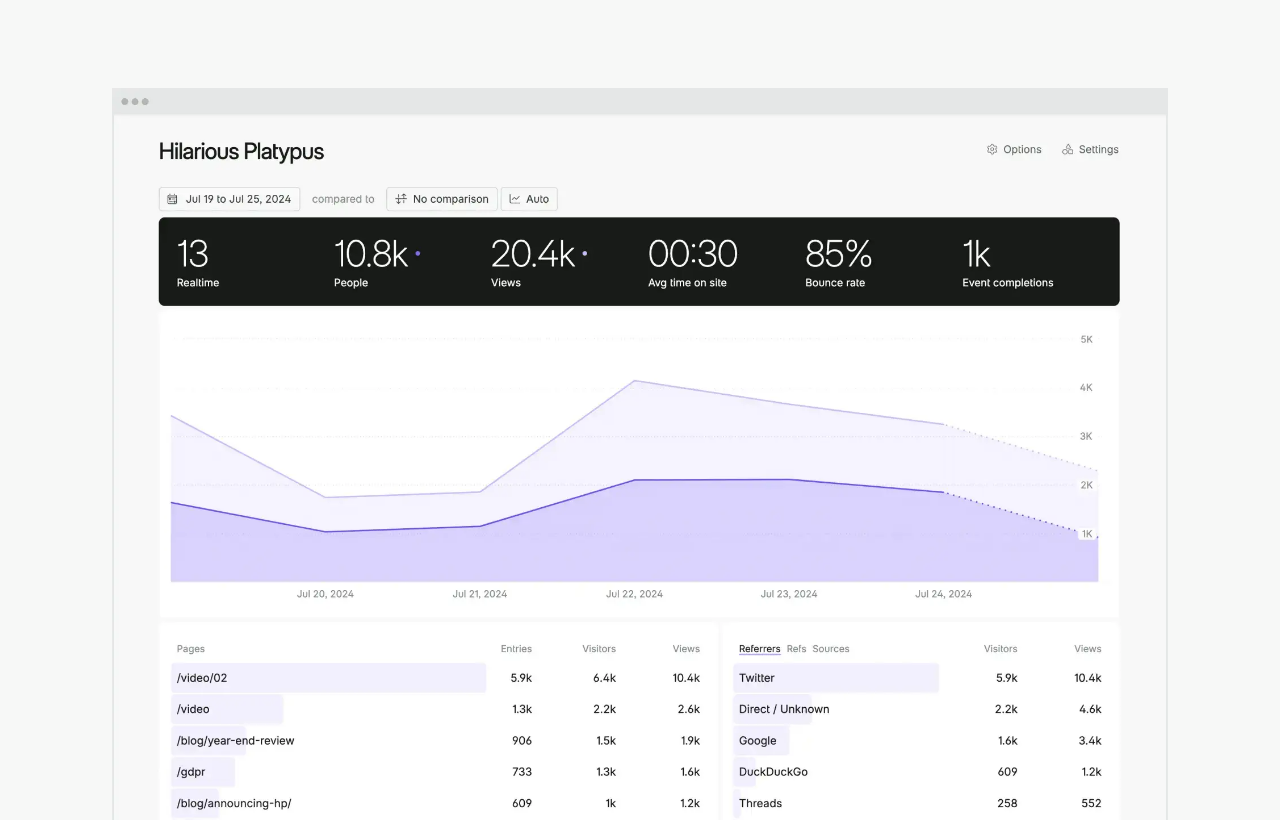Viewport: 1280px width, 820px height.
Task: Click the purple dot next to Views
Action: (x=585, y=254)
